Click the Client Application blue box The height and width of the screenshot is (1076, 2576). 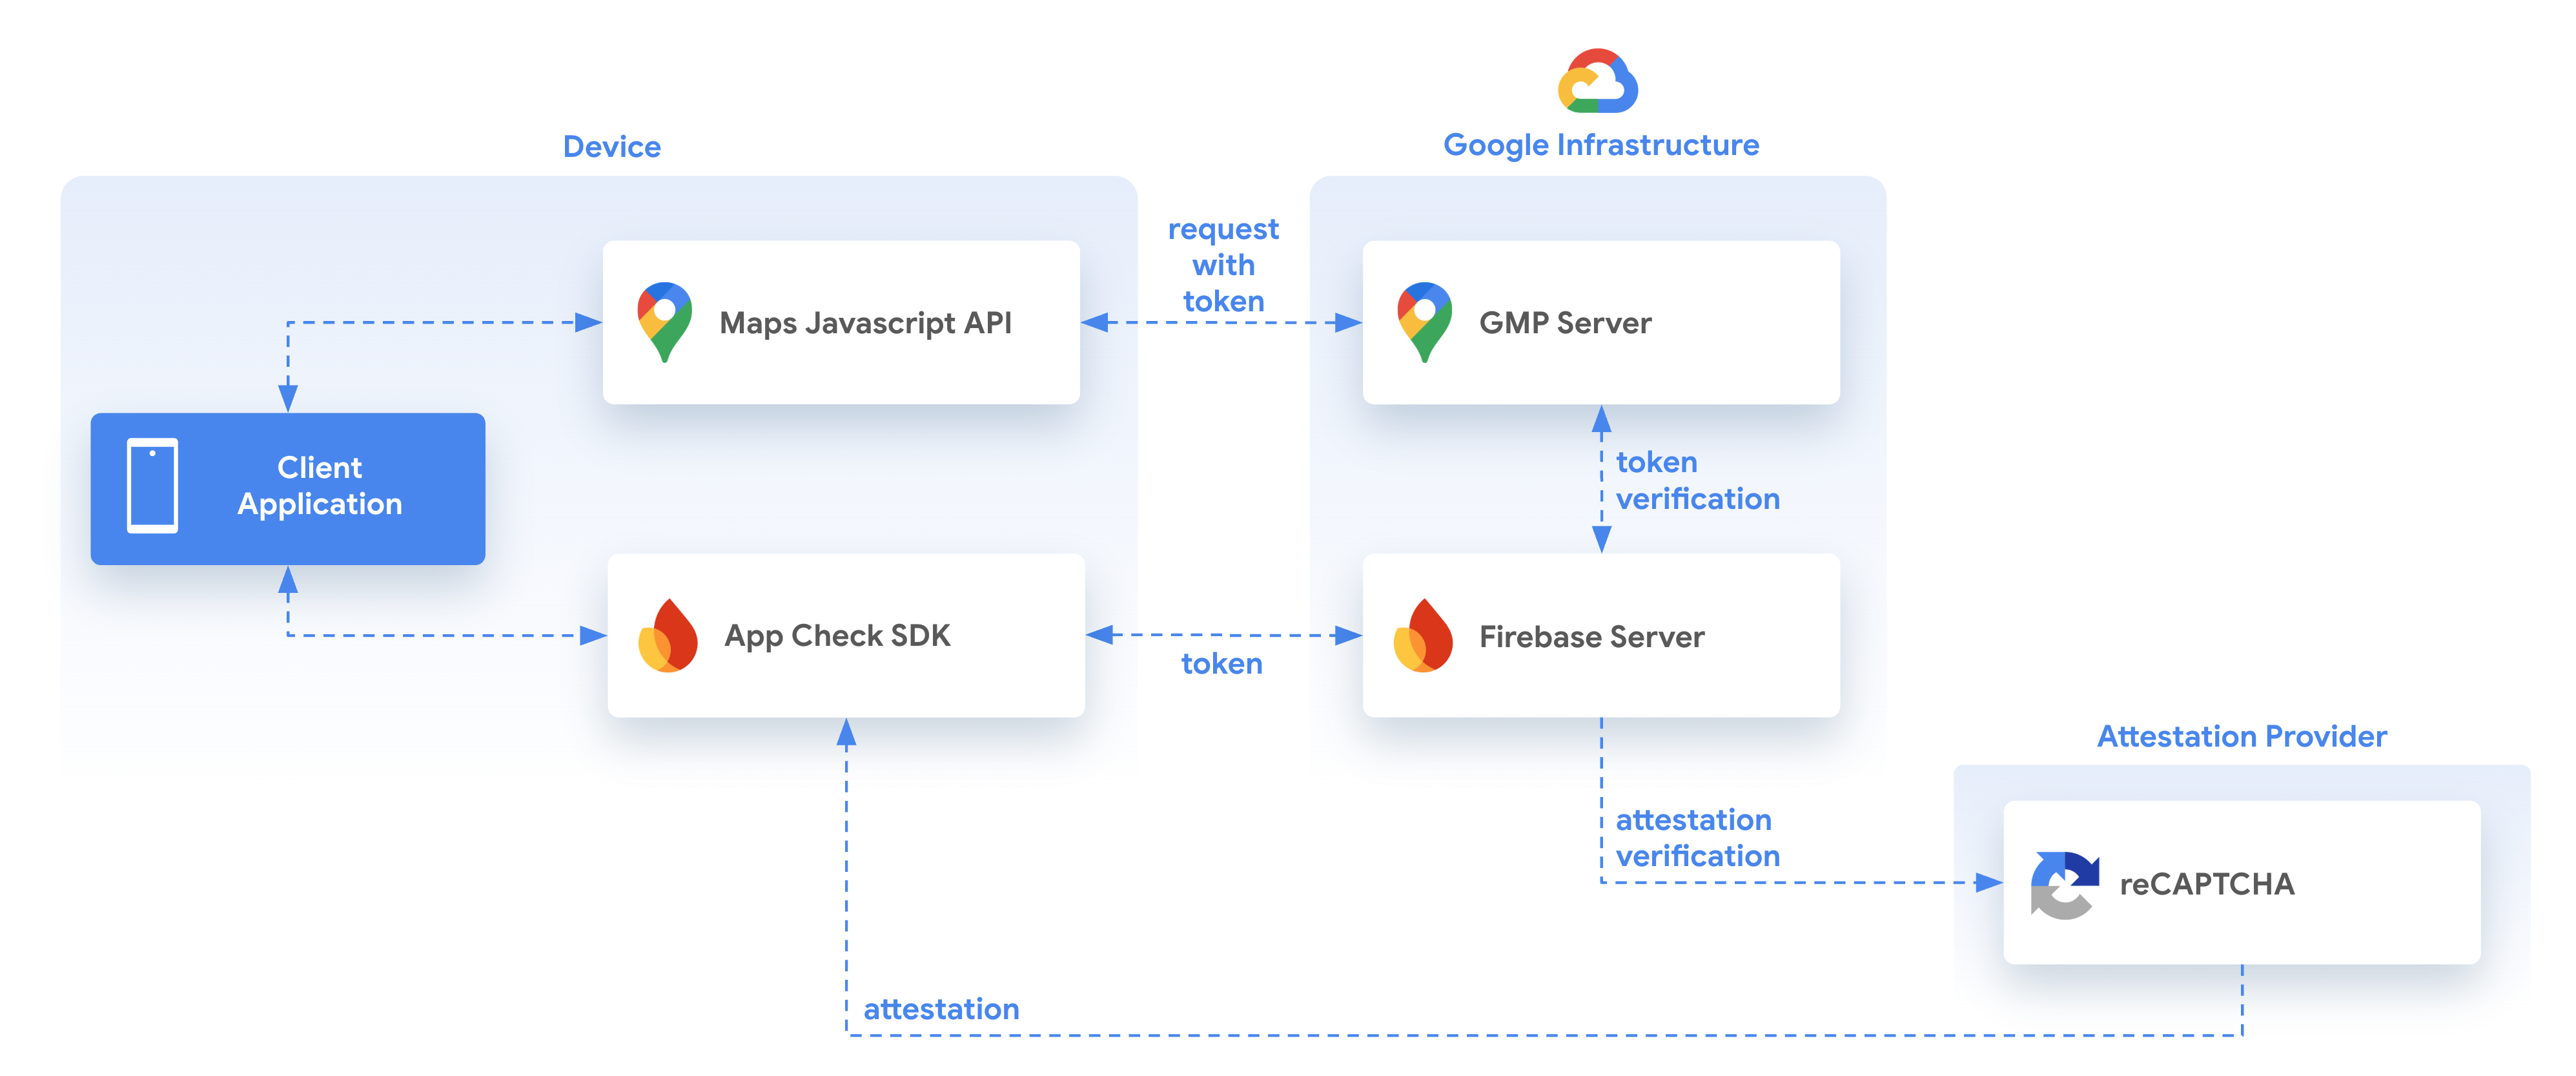(288, 487)
